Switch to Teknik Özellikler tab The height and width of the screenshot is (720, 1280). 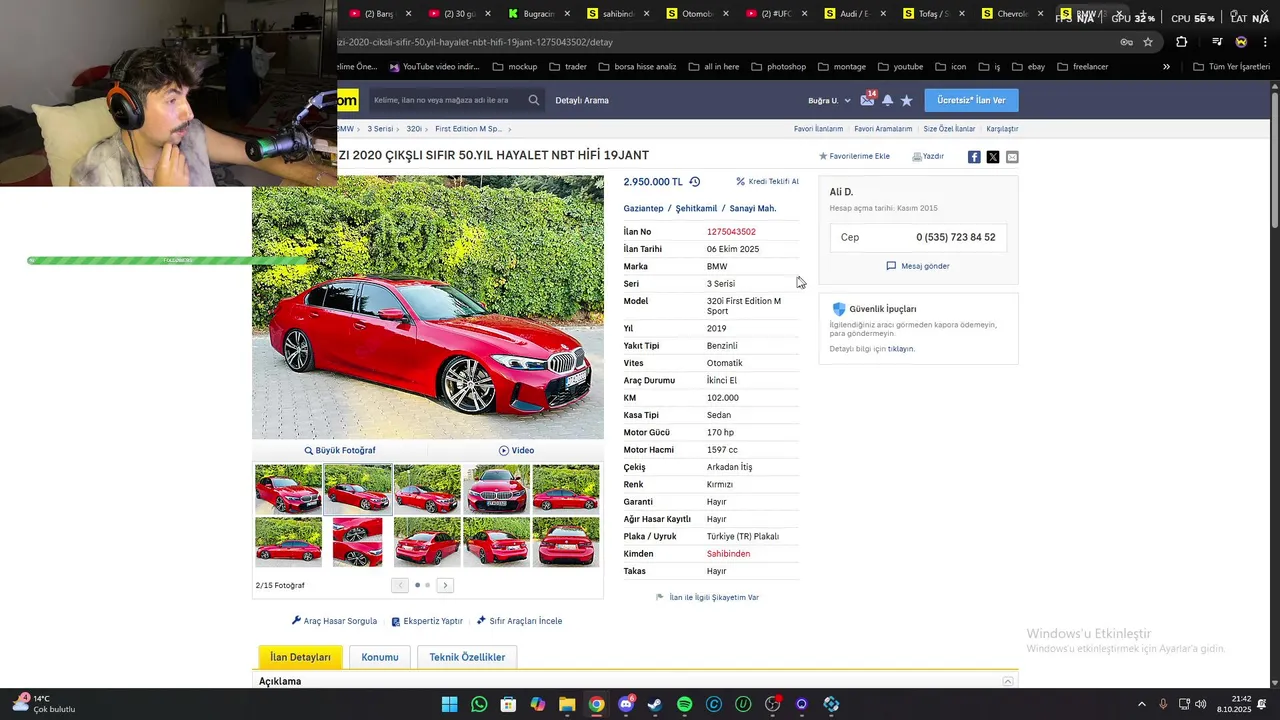point(467,657)
